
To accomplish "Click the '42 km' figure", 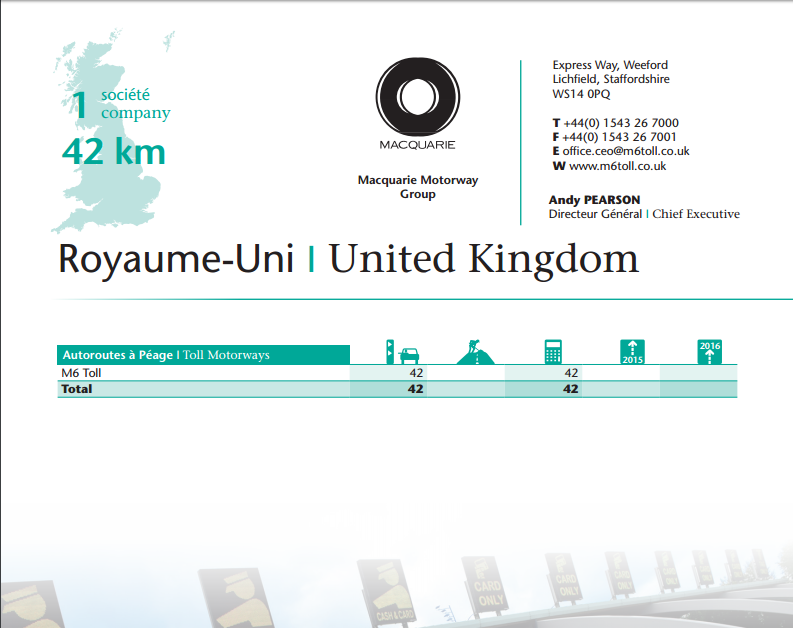I will coord(114,152).
